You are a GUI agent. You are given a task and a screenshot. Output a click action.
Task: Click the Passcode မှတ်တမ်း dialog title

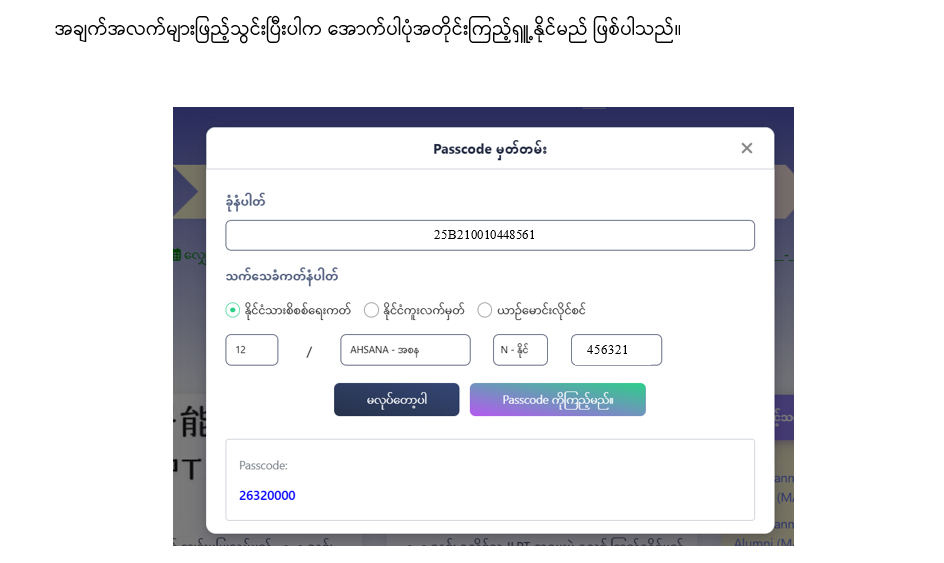tap(489, 149)
